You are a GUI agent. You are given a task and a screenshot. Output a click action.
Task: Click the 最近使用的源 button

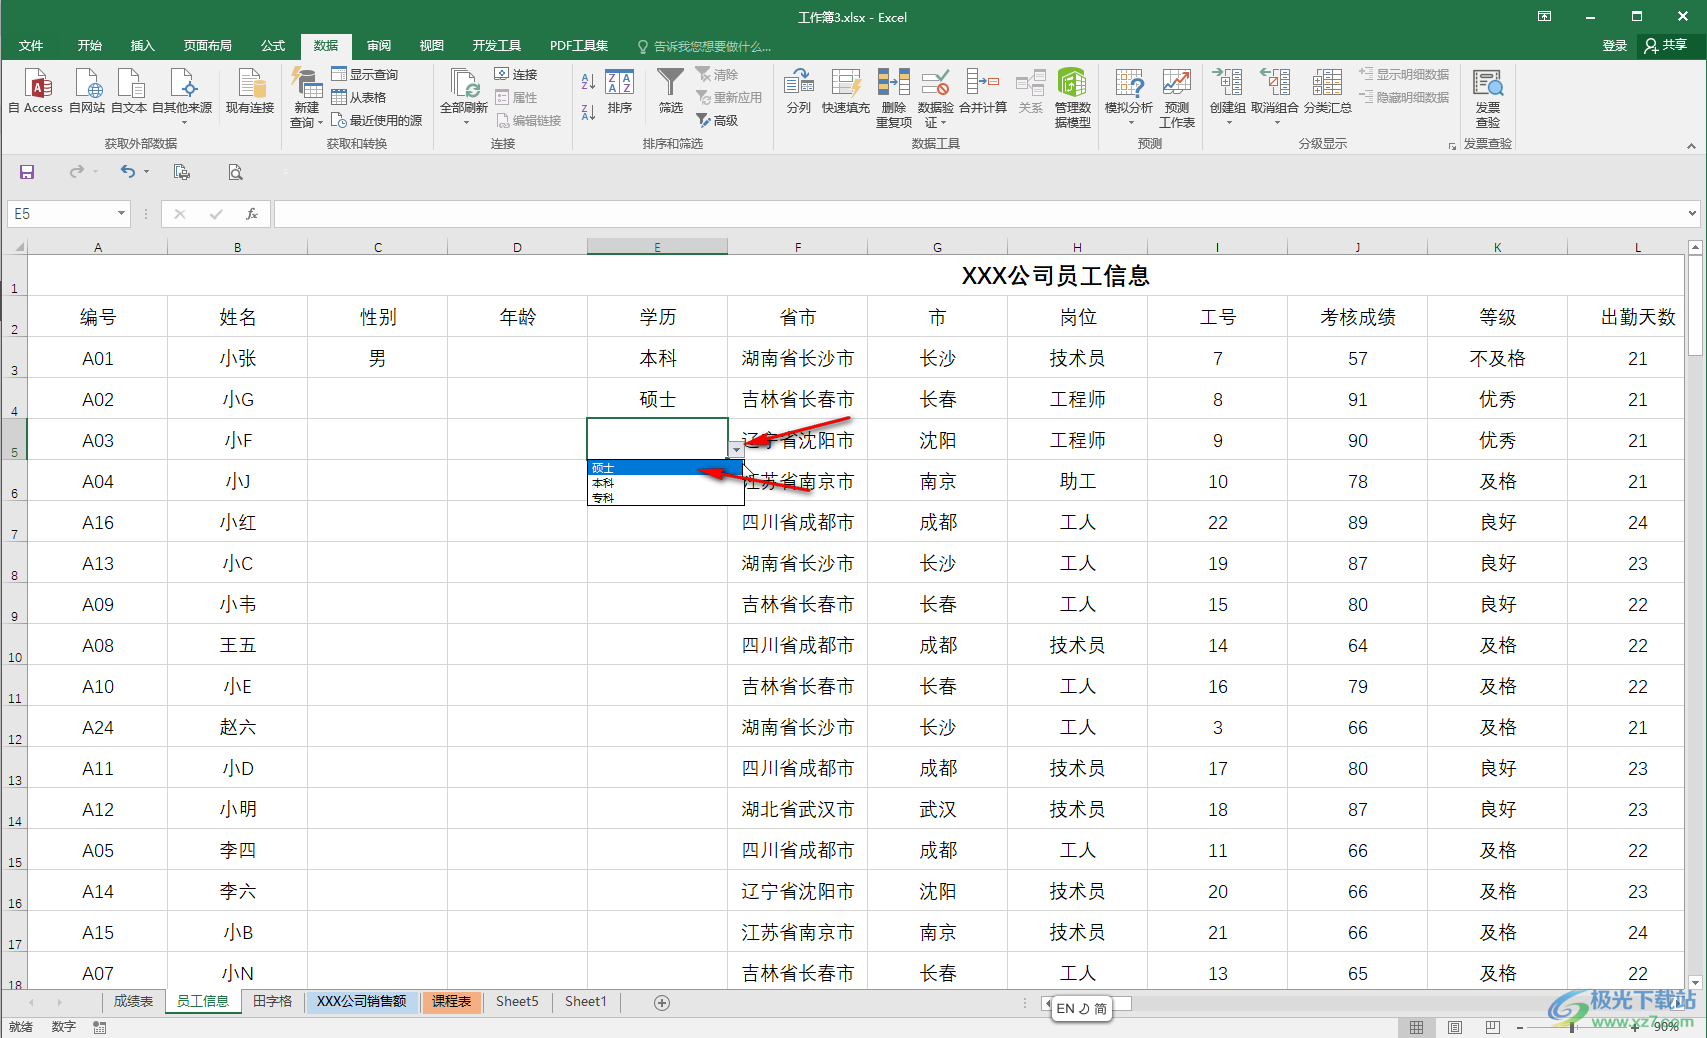coord(377,121)
